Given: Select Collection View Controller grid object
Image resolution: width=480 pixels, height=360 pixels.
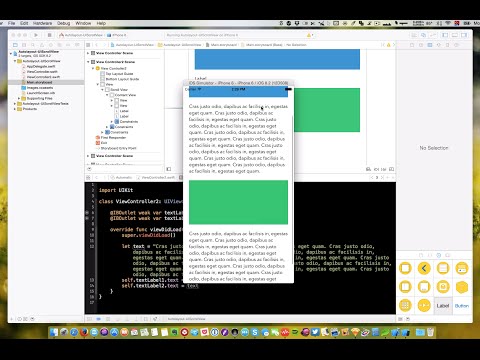Looking at the screenshot, I should 405,305.
